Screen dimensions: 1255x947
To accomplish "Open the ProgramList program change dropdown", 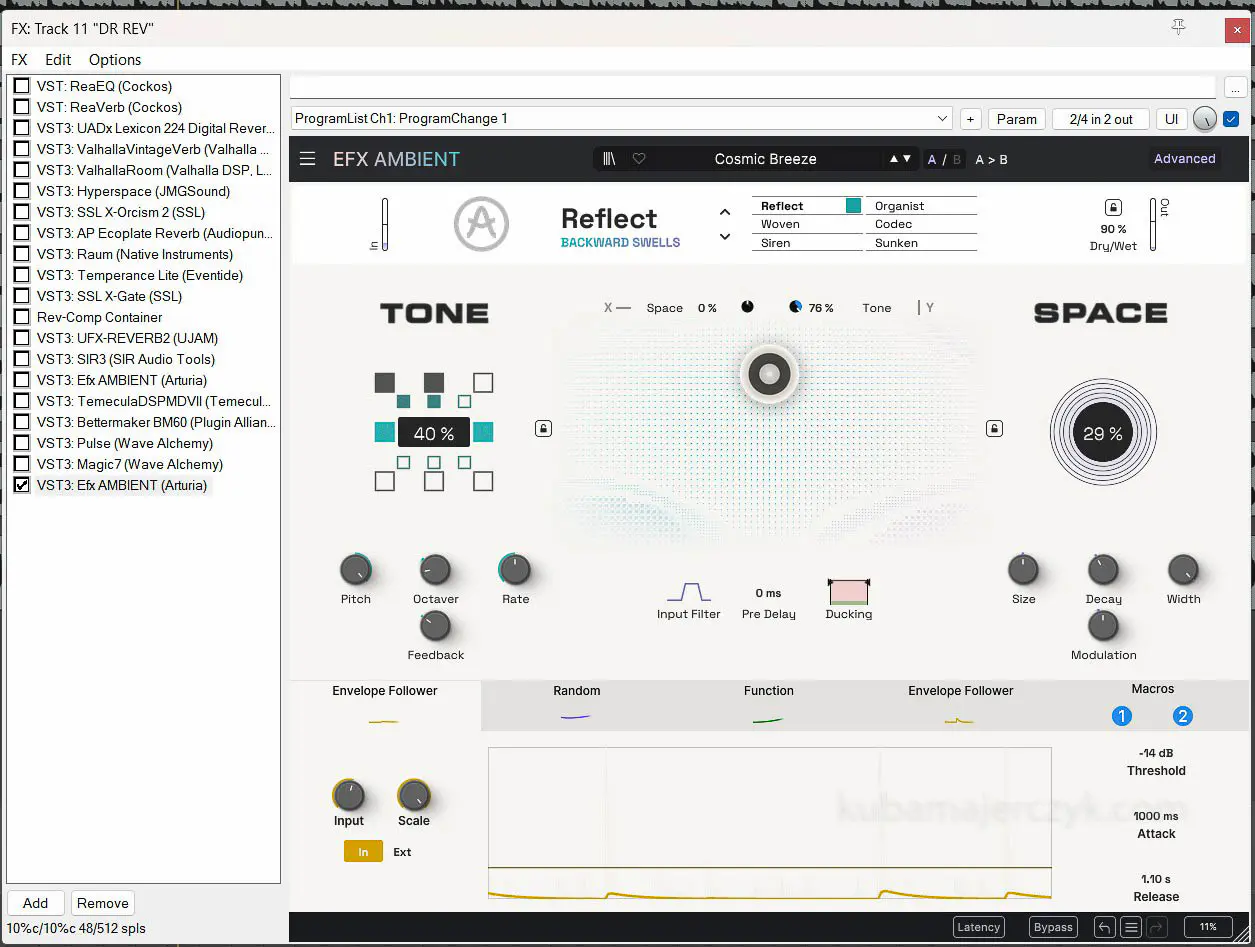I will tap(621, 119).
